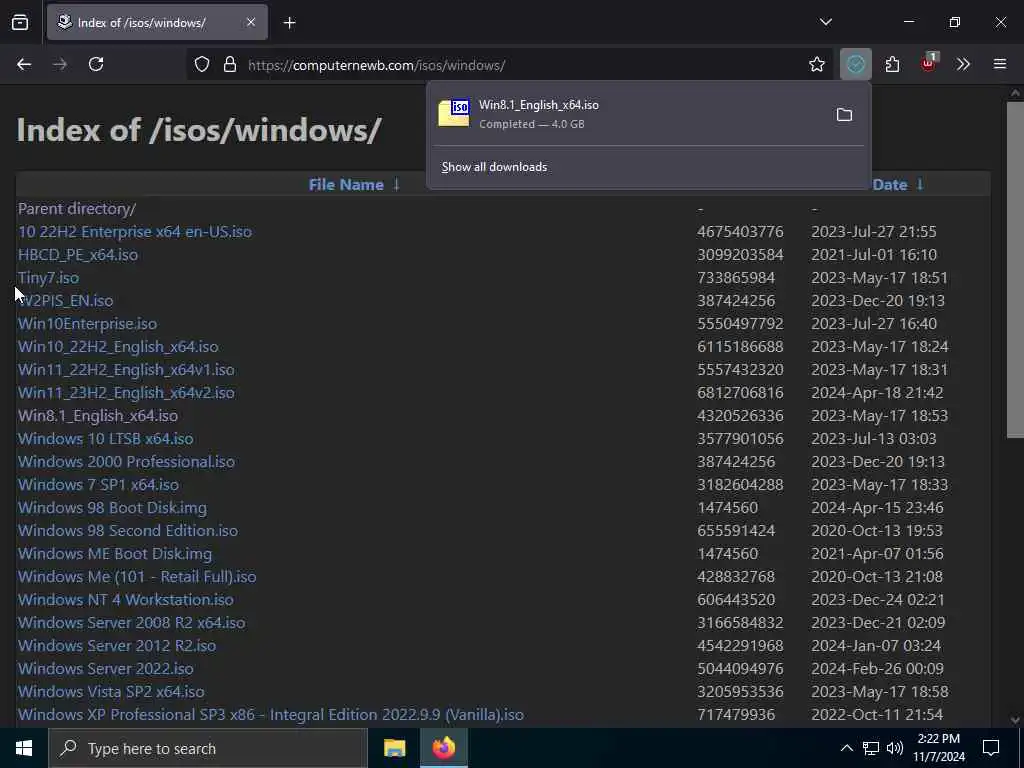Click the site security padlock icon
The height and width of the screenshot is (768, 1024).
point(230,65)
